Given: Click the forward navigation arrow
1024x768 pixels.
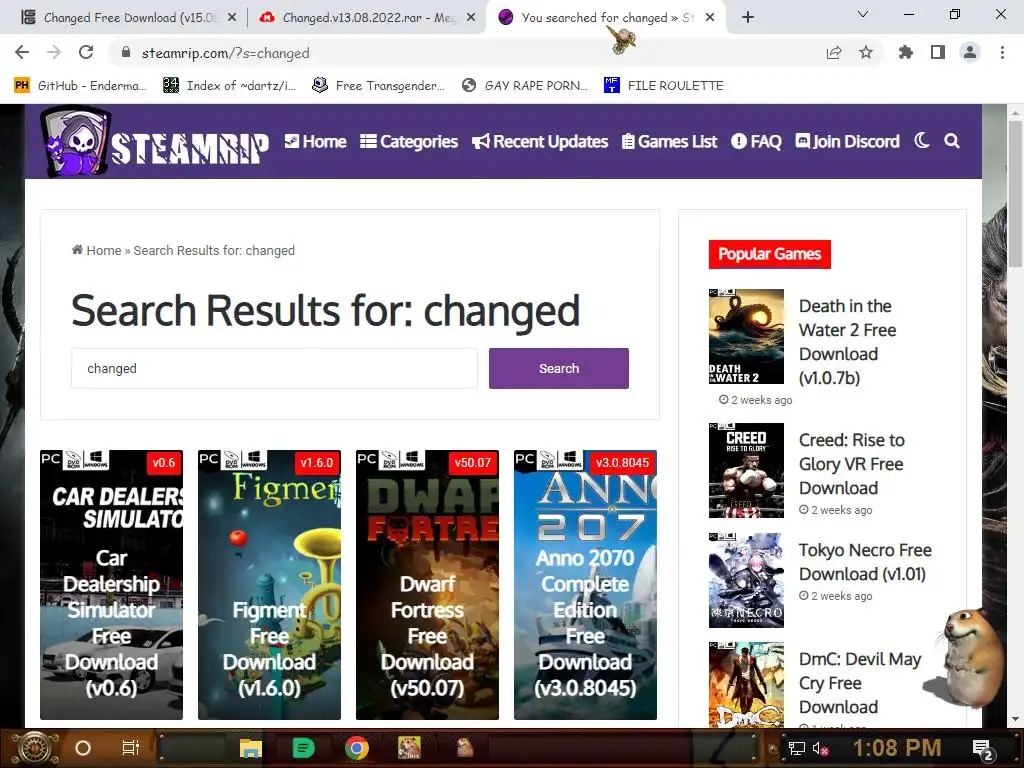Looking at the screenshot, I should tap(54, 53).
